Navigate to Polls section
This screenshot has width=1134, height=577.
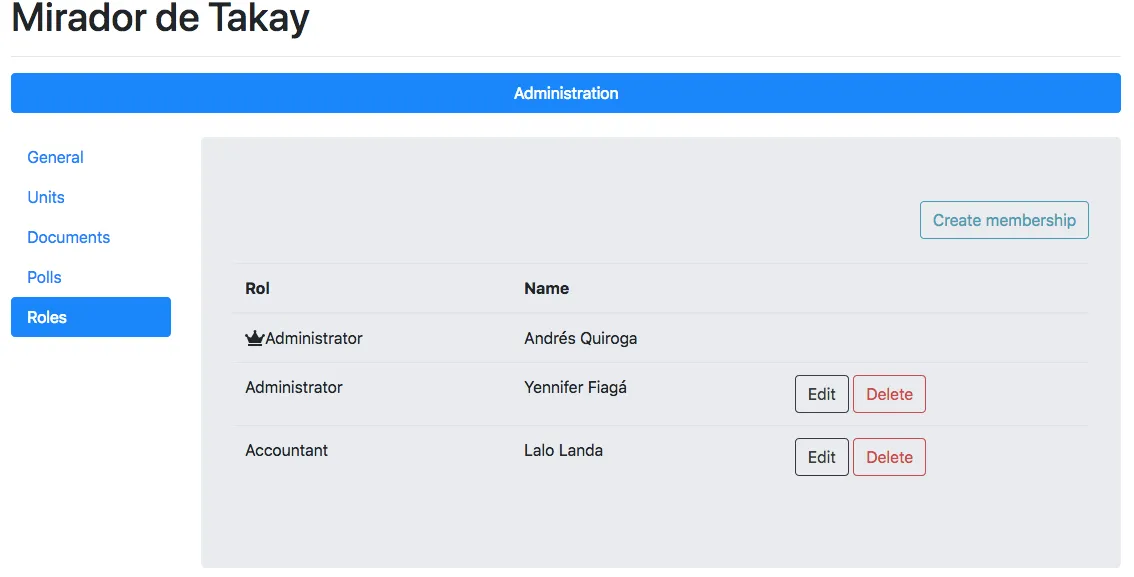[44, 277]
